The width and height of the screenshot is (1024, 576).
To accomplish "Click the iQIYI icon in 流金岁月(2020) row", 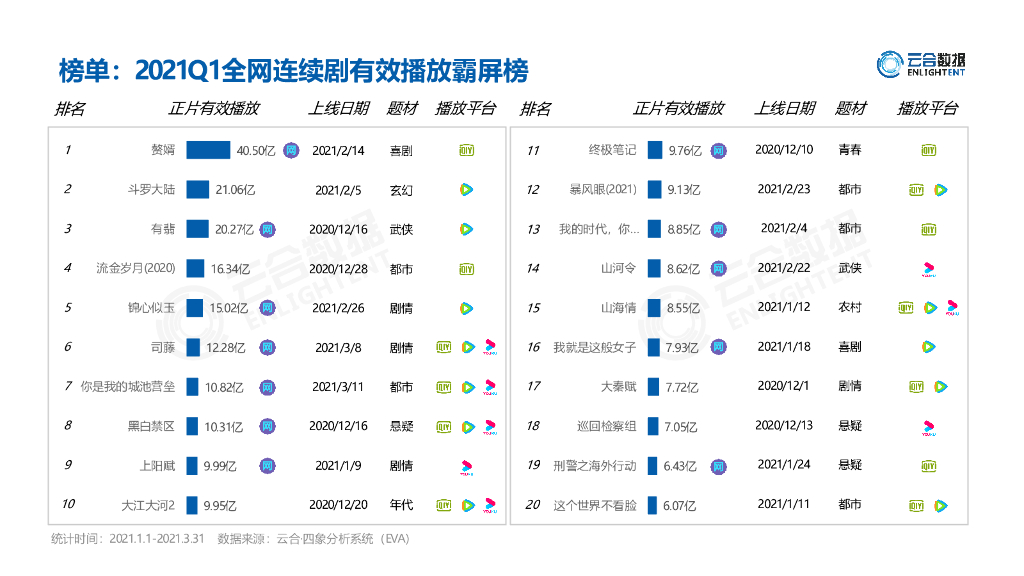I will (466, 269).
